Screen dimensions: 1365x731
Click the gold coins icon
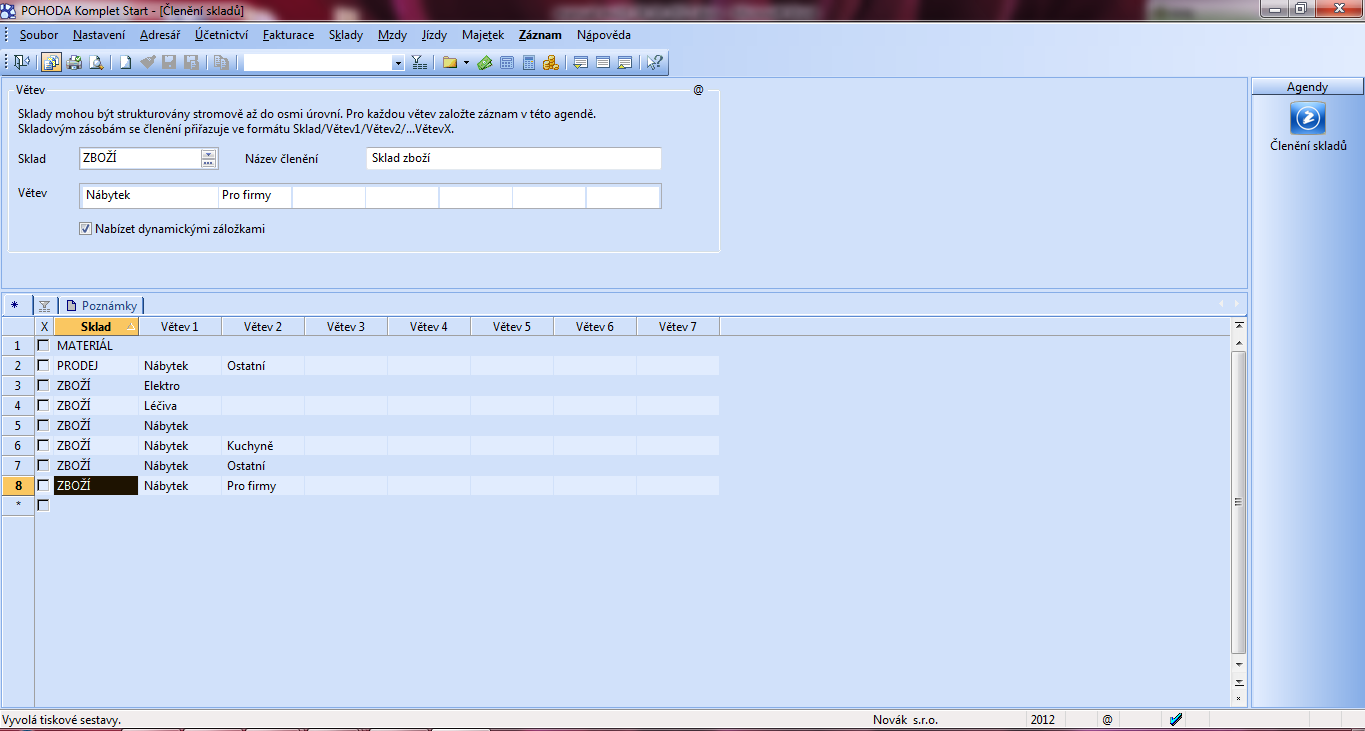(x=551, y=63)
